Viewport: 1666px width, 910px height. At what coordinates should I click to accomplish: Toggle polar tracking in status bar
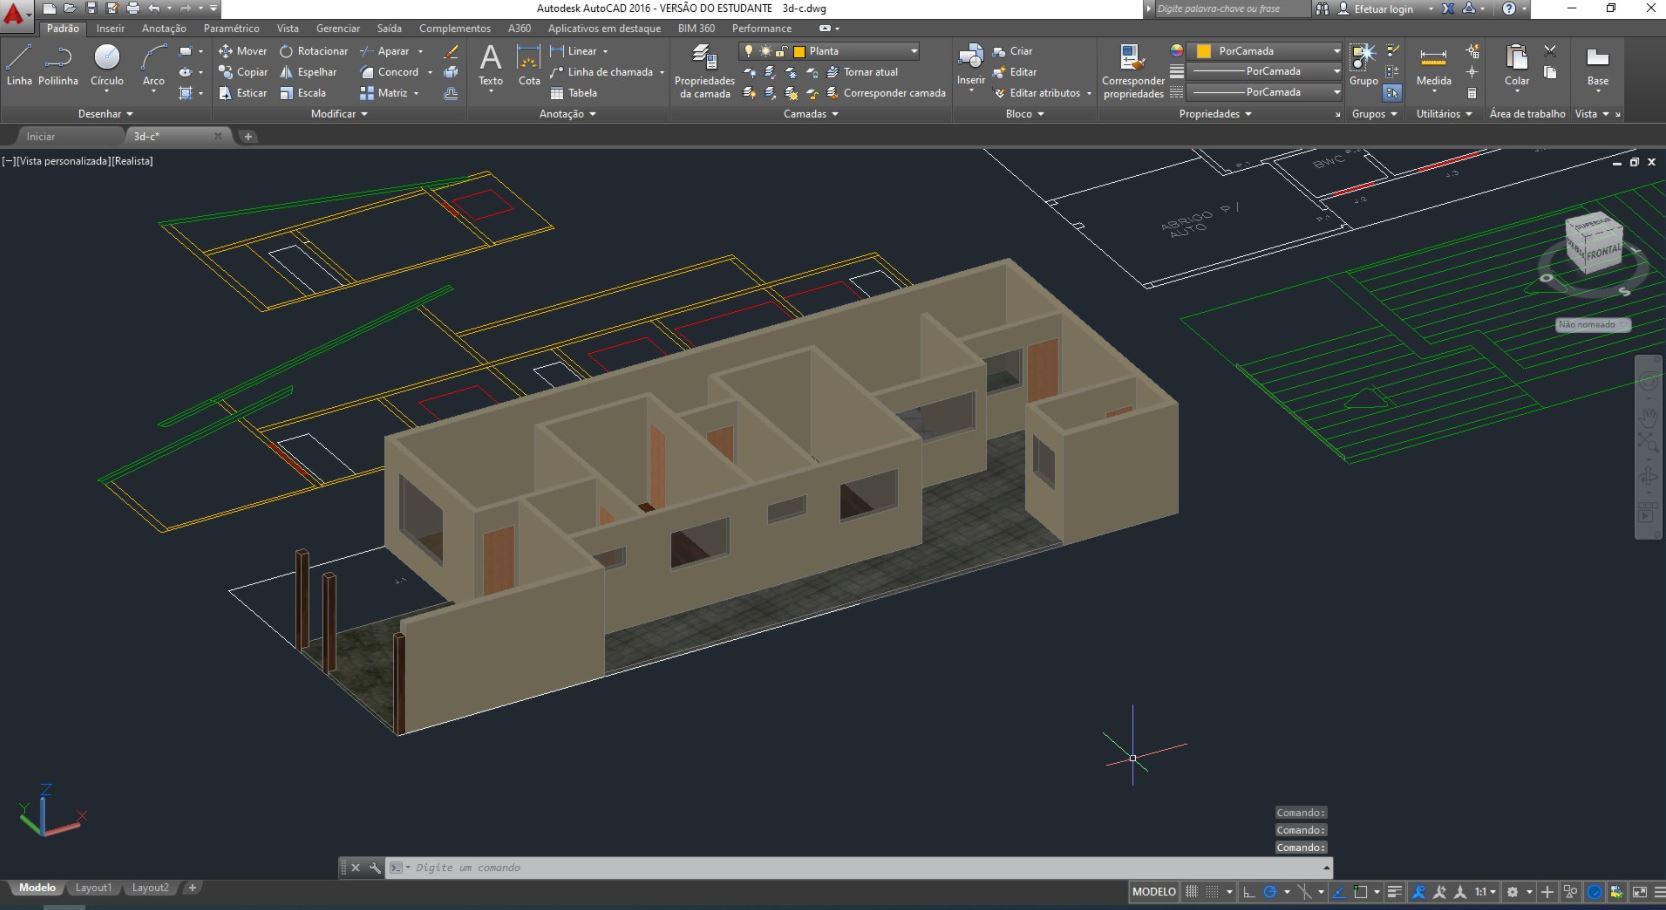[x=1270, y=892]
